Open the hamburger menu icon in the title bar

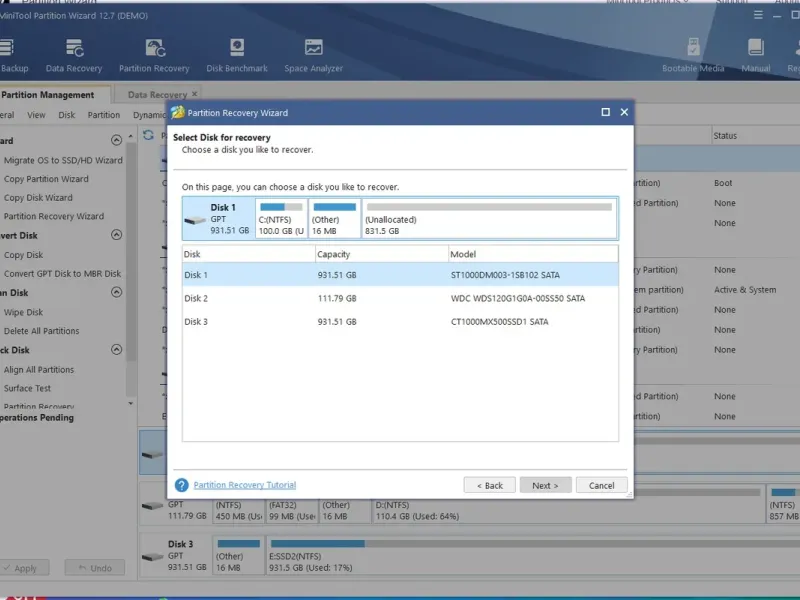pyautogui.click(x=758, y=15)
